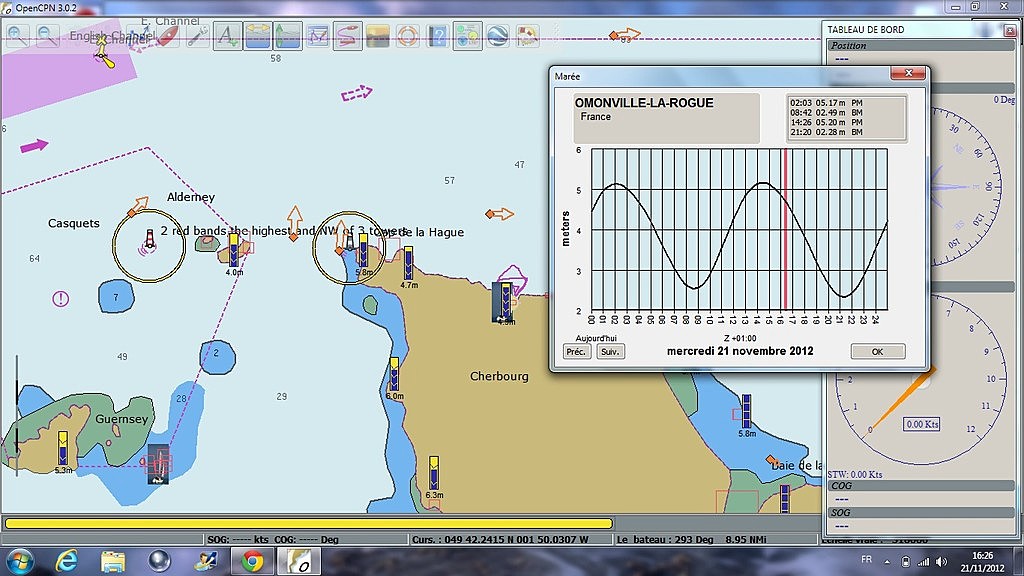This screenshot has width=1024, height=576.
Task: Open Google Chrome from the taskbar
Action: point(252,561)
